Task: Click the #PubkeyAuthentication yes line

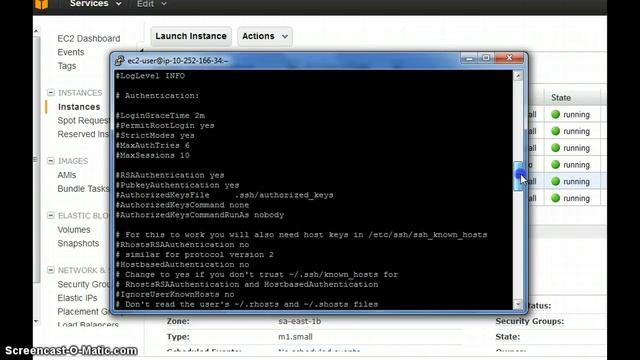Action: pos(177,185)
